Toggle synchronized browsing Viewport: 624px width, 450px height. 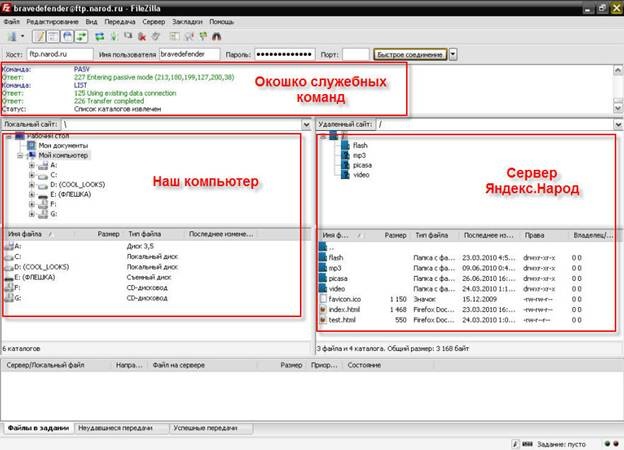tap(203, 37)
